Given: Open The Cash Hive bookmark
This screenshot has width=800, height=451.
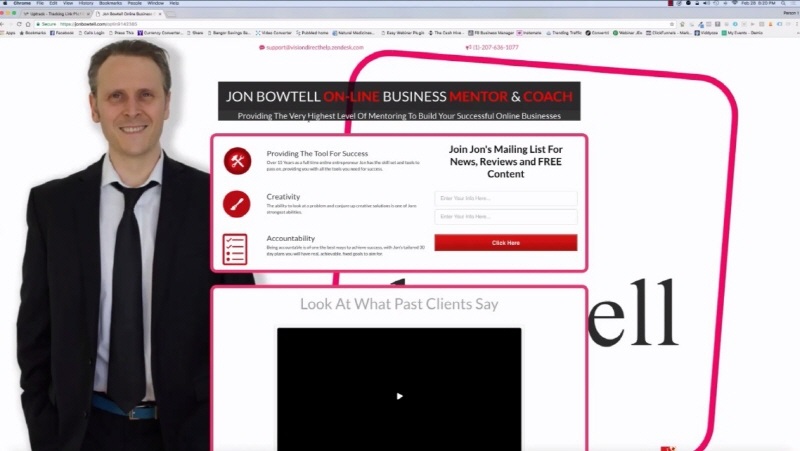Looking at the screenshot, I should [x=445, y=33].
